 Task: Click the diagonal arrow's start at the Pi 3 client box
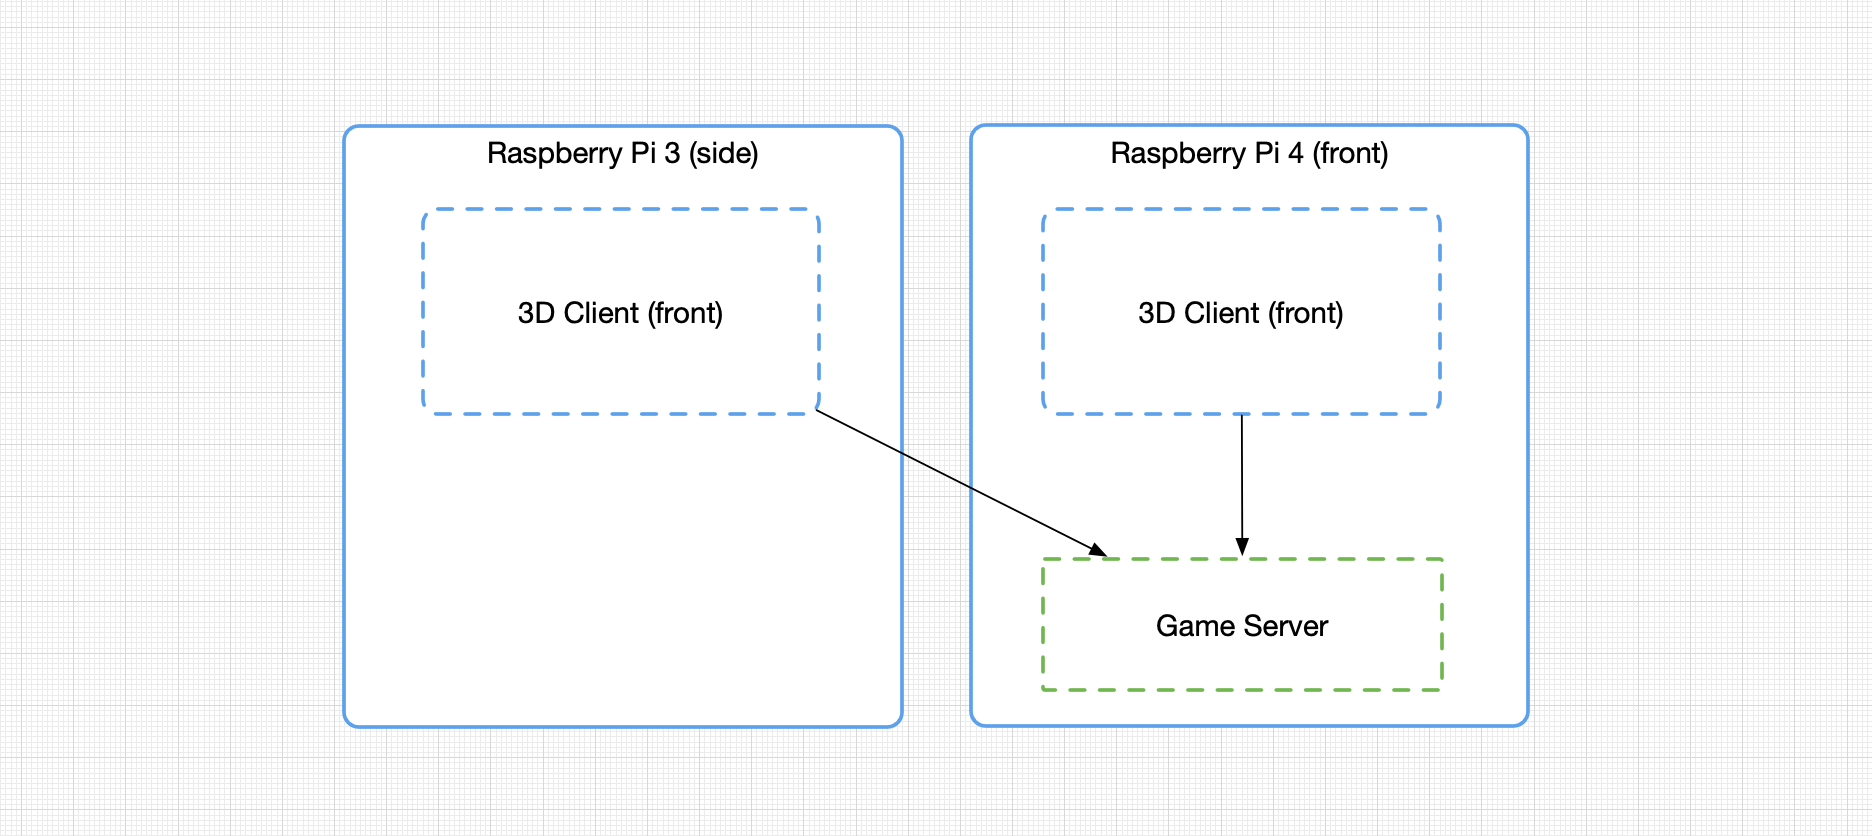[819, 411]
